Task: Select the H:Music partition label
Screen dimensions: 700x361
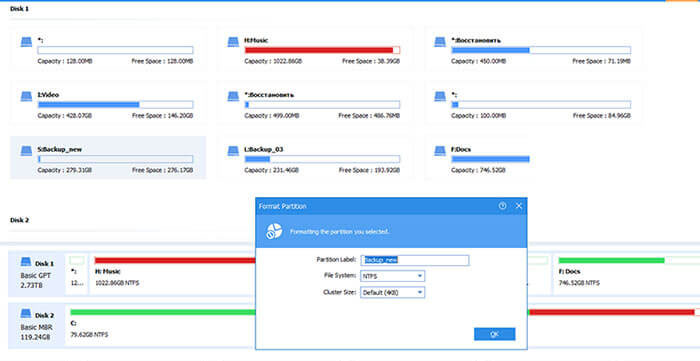Action: 256,41
